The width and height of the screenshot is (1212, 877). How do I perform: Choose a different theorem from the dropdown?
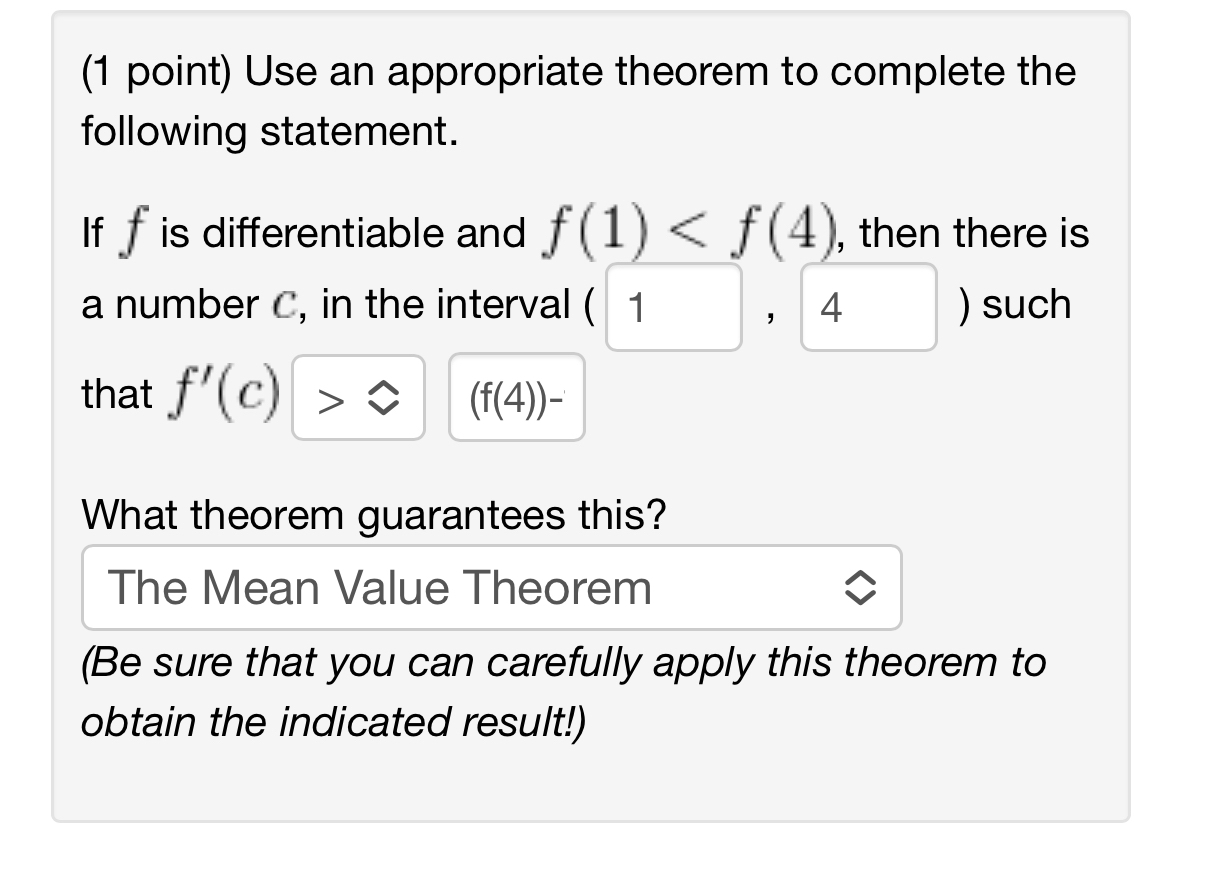coord(491,588)
